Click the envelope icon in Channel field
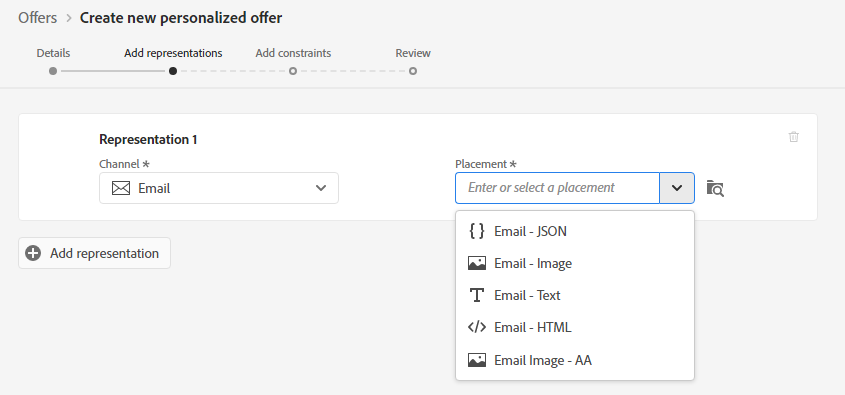 pyautogui.click(x=121, y=188)
